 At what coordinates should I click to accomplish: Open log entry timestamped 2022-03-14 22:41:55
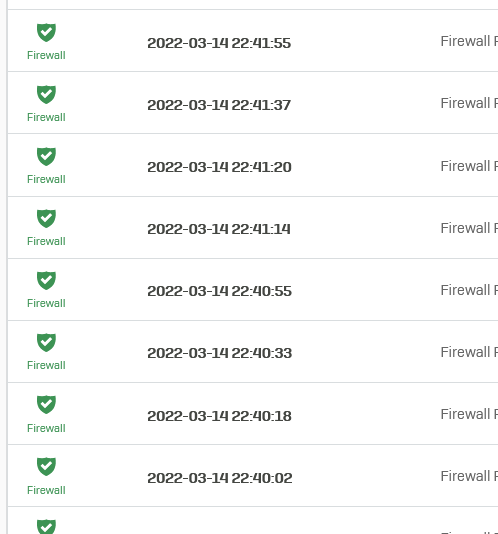219,43
